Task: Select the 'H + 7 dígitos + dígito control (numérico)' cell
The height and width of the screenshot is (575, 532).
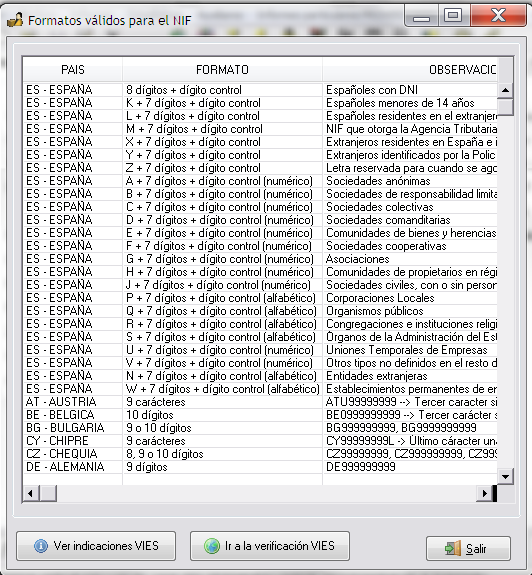Action: 223,272
